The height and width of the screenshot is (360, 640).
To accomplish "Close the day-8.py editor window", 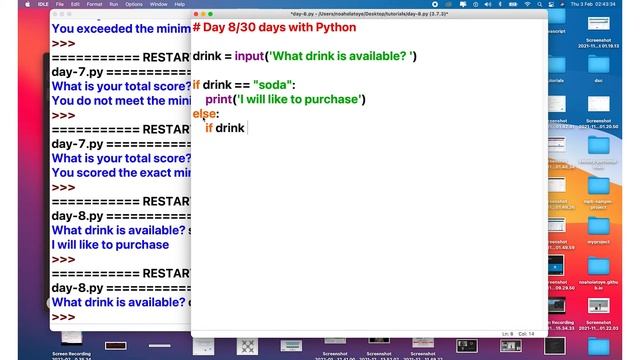I will pos(196,14).
